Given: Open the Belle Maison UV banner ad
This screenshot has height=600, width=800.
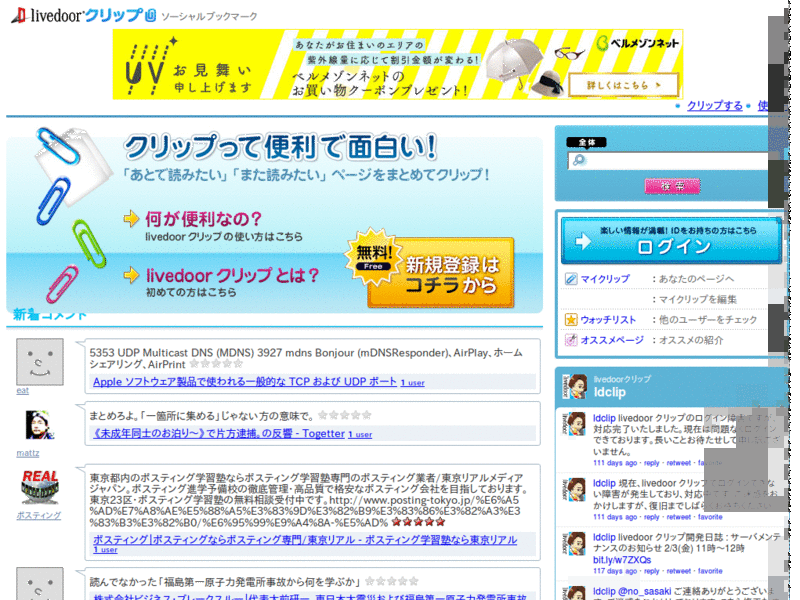Looking at the screenshot, I should pyautogui.click(x=398, y=64).
